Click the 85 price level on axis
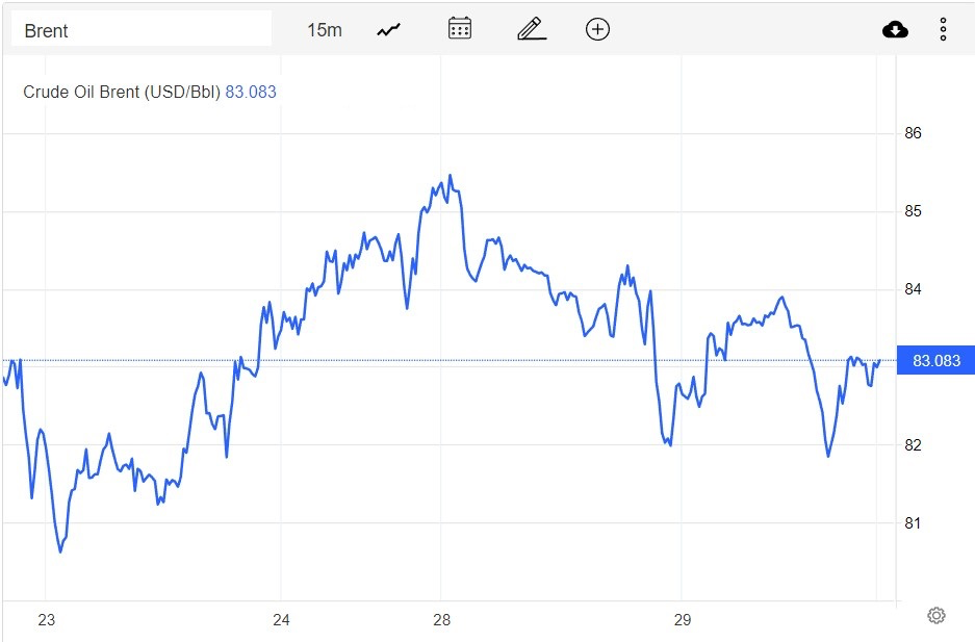Viewport: 977px width, 643px height. click(912, 211)
